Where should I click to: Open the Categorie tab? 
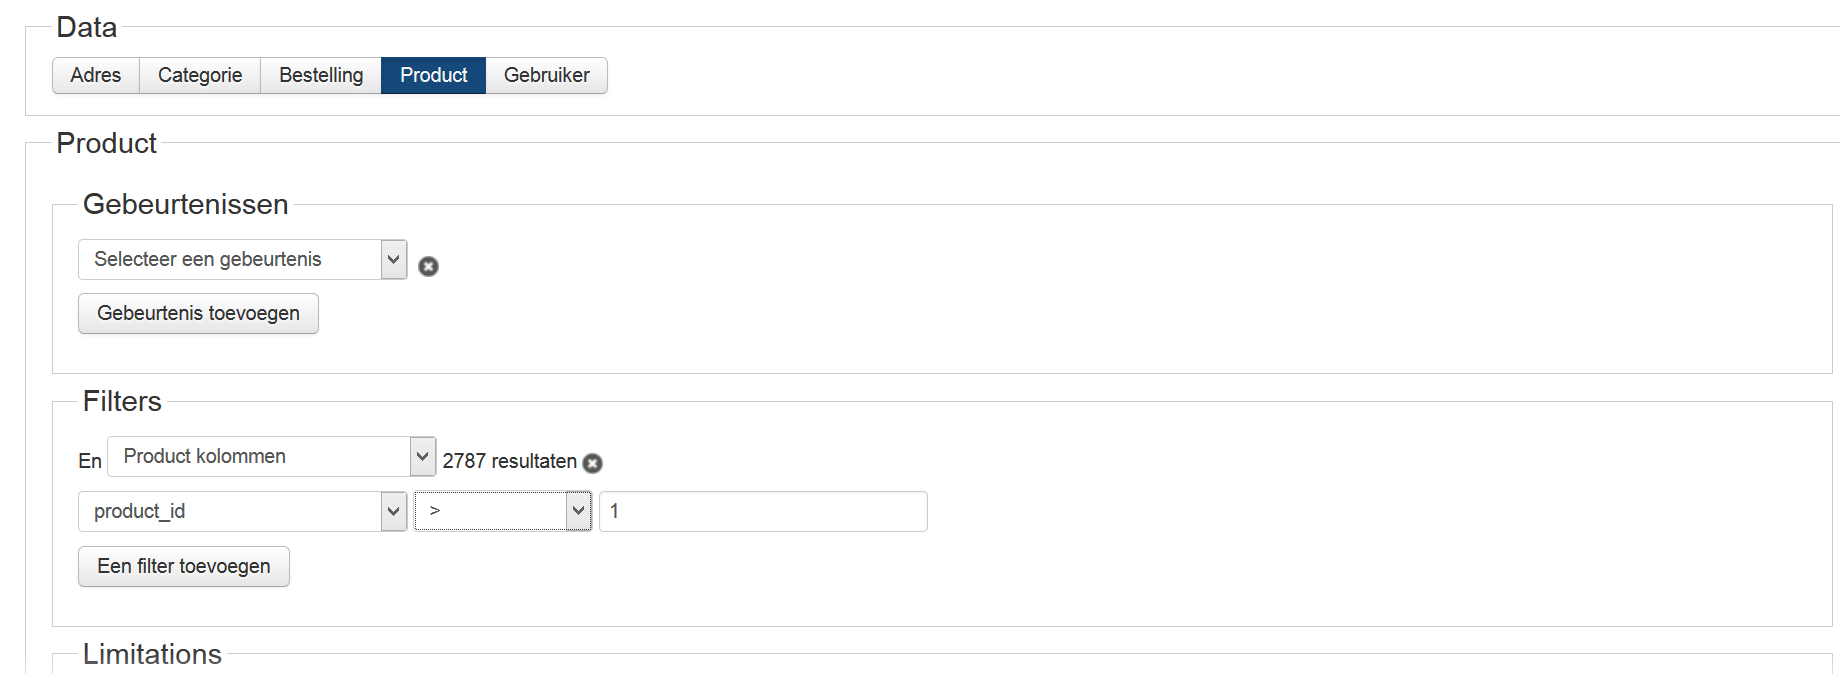pyautogui.click(x=200, y=76)
